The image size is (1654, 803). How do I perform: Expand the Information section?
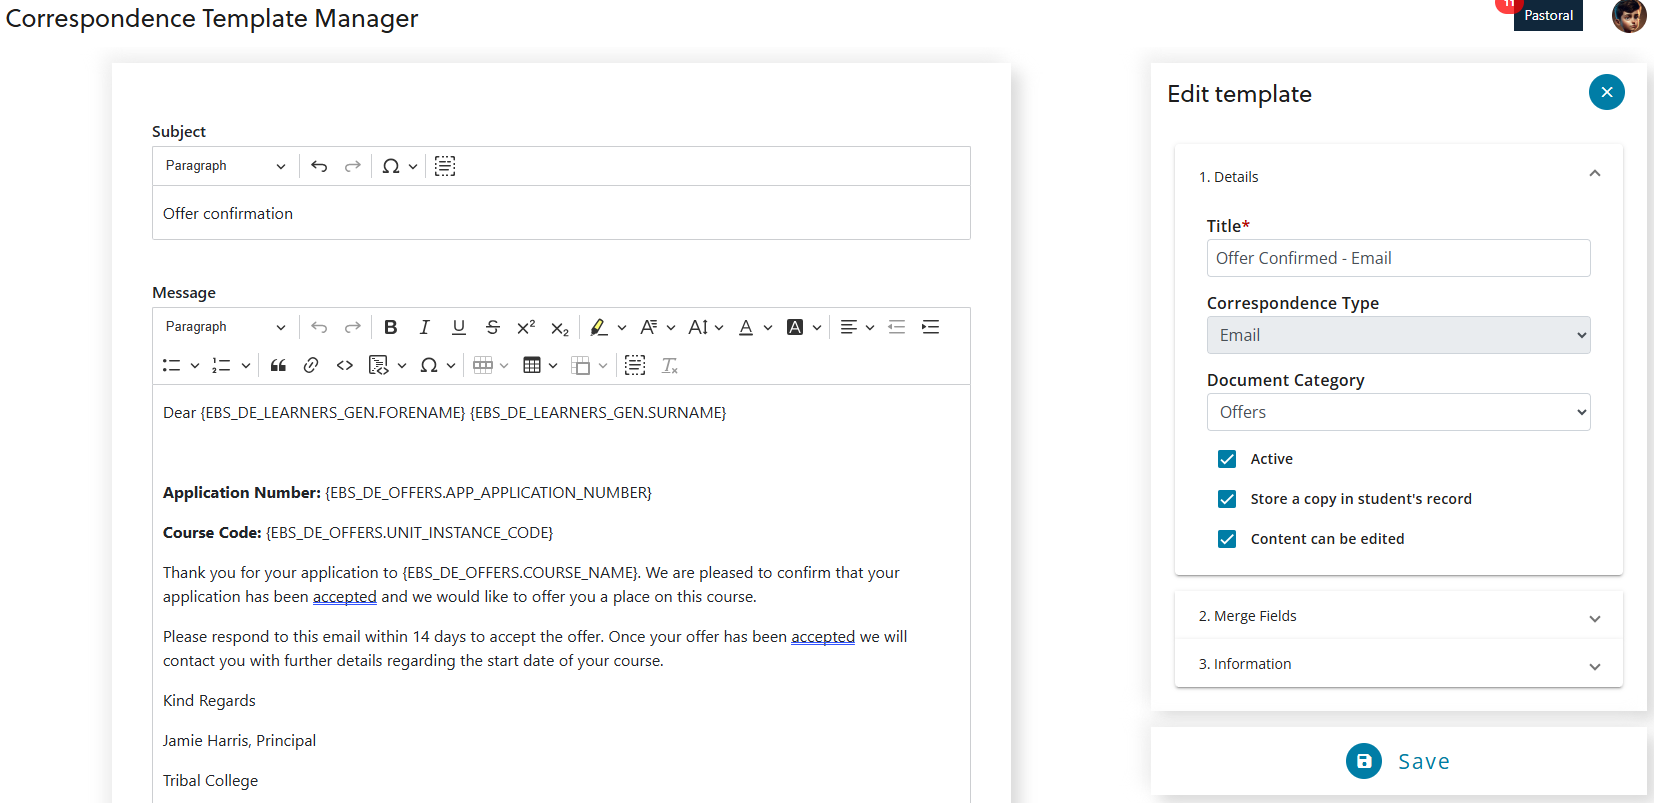coord(1397,664)
